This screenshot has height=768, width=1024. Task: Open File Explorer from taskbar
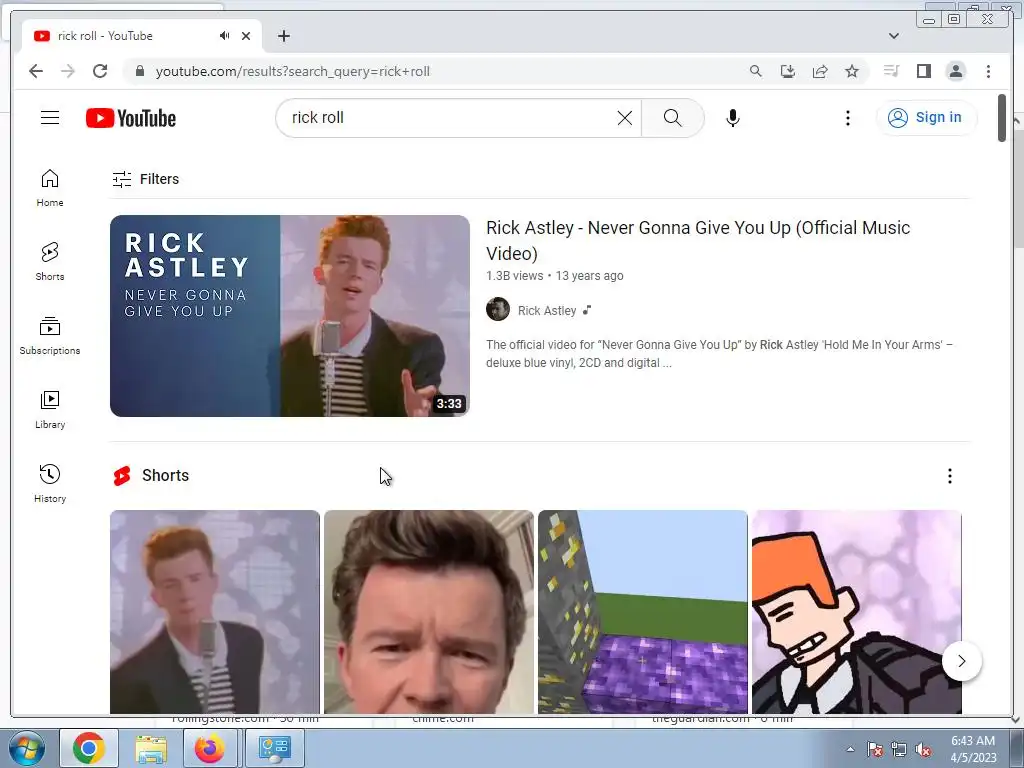pos(150,748)
